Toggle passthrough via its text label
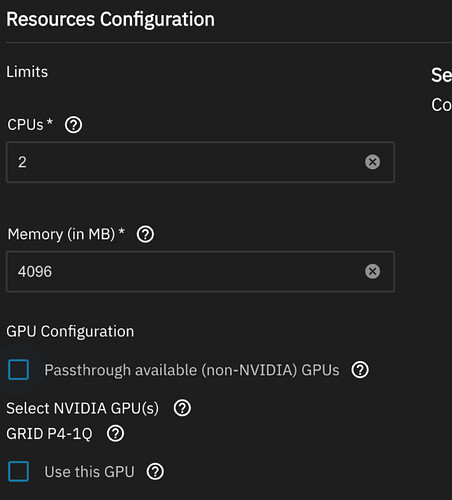The width and height of the screenshot is (452, 500). [192, 370]
